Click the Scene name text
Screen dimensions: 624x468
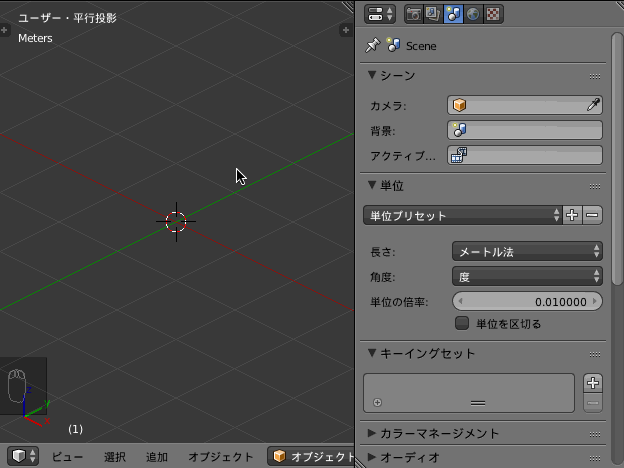pos(421,46)
